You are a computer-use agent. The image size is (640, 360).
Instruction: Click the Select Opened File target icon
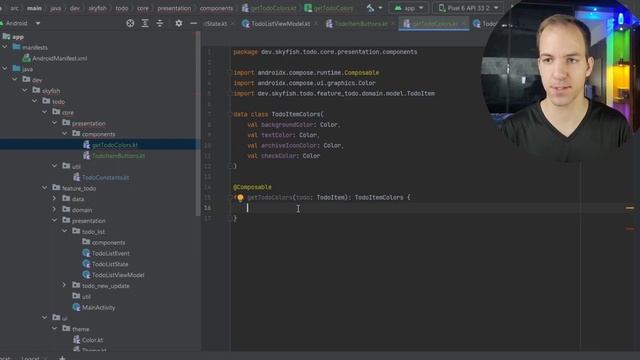130,23
